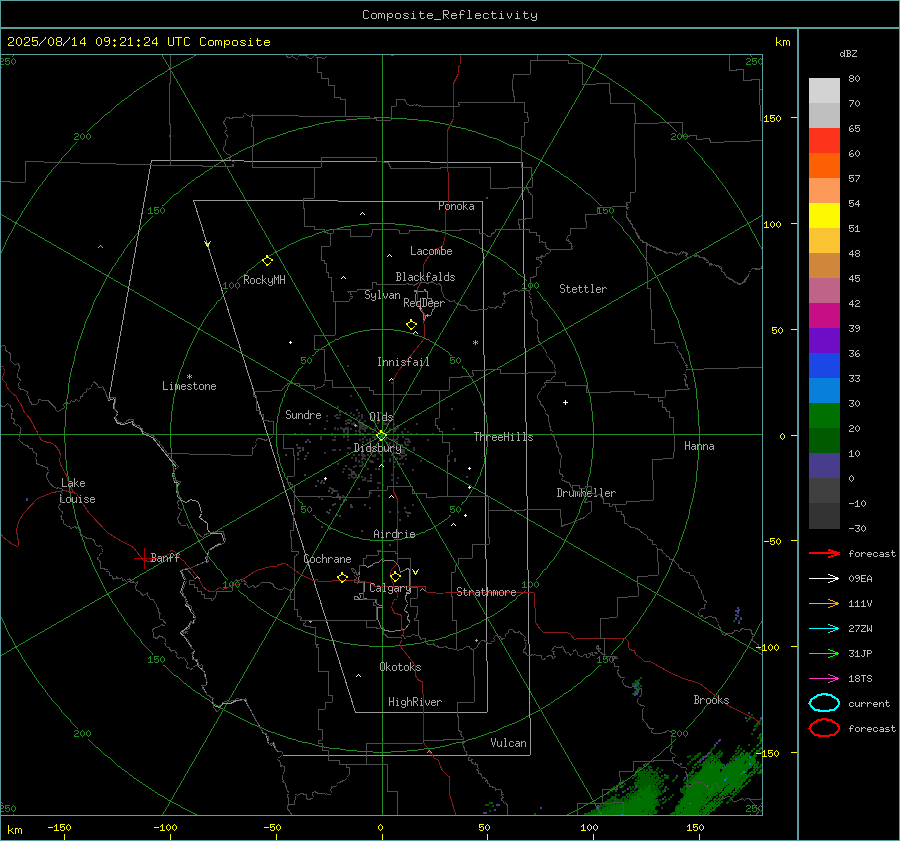Select the magenta 18TS arrow in legend
900x841 pixels.
tap(824, 679)
